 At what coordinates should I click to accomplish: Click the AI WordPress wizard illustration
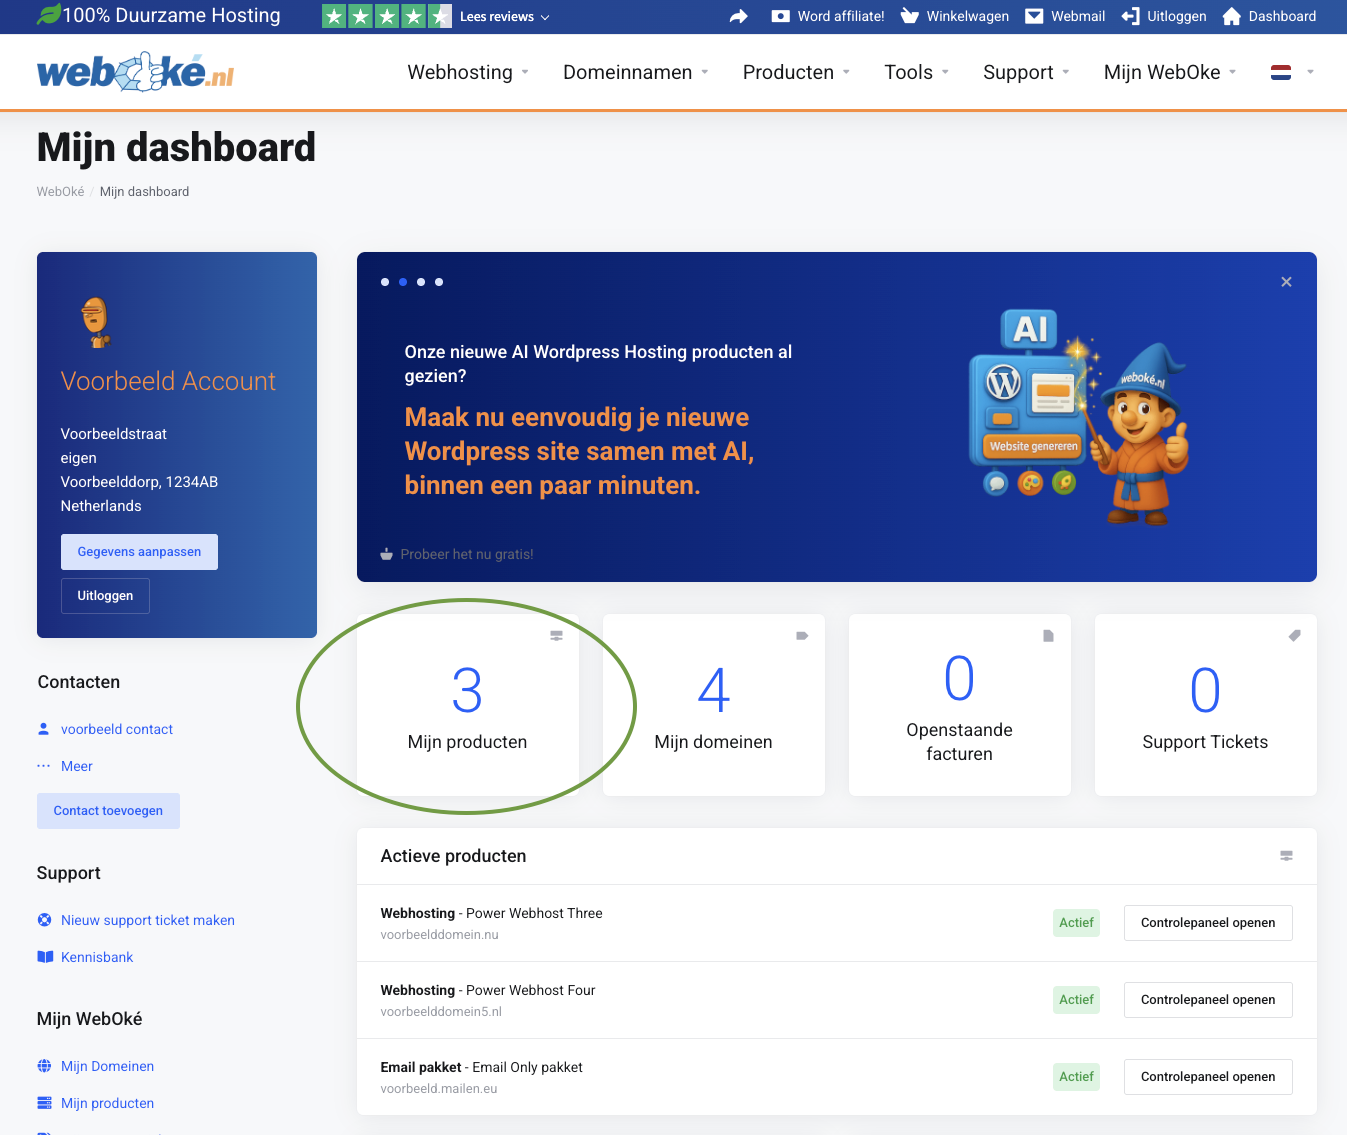[x=1078, y=417]
